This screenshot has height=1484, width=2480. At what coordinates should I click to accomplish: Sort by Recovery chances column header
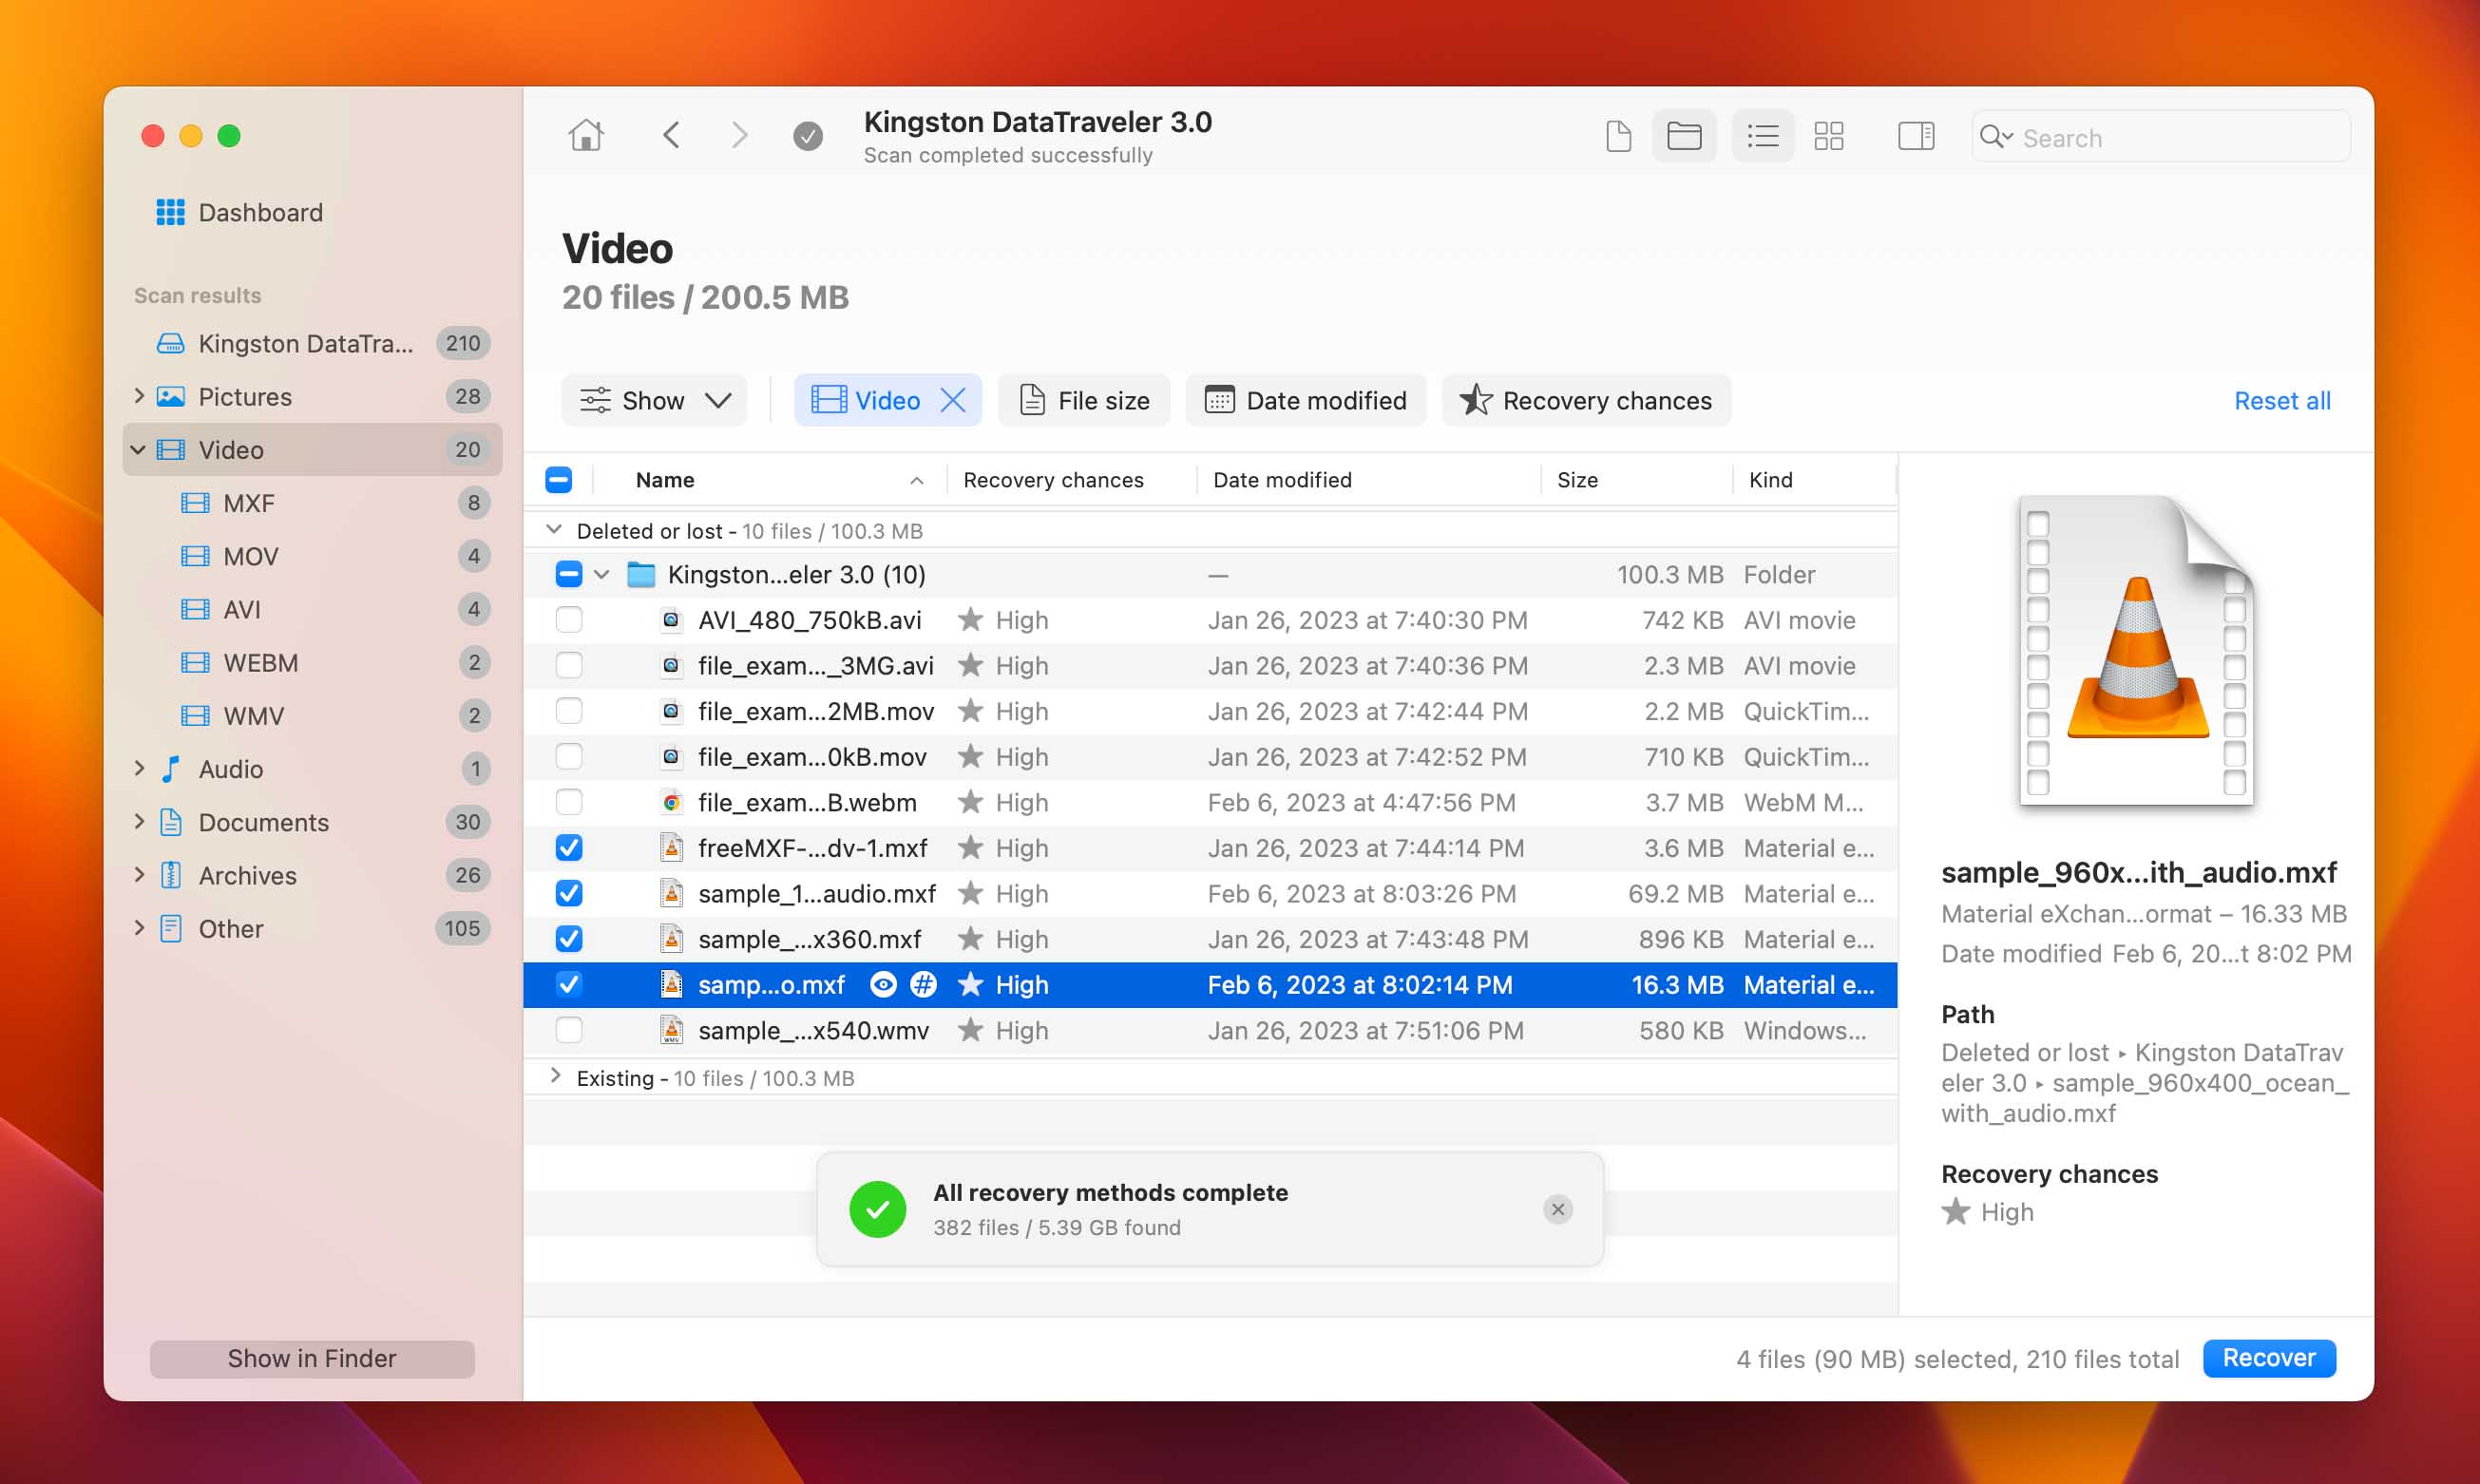pyautogui.click(x=1071, y=480)
